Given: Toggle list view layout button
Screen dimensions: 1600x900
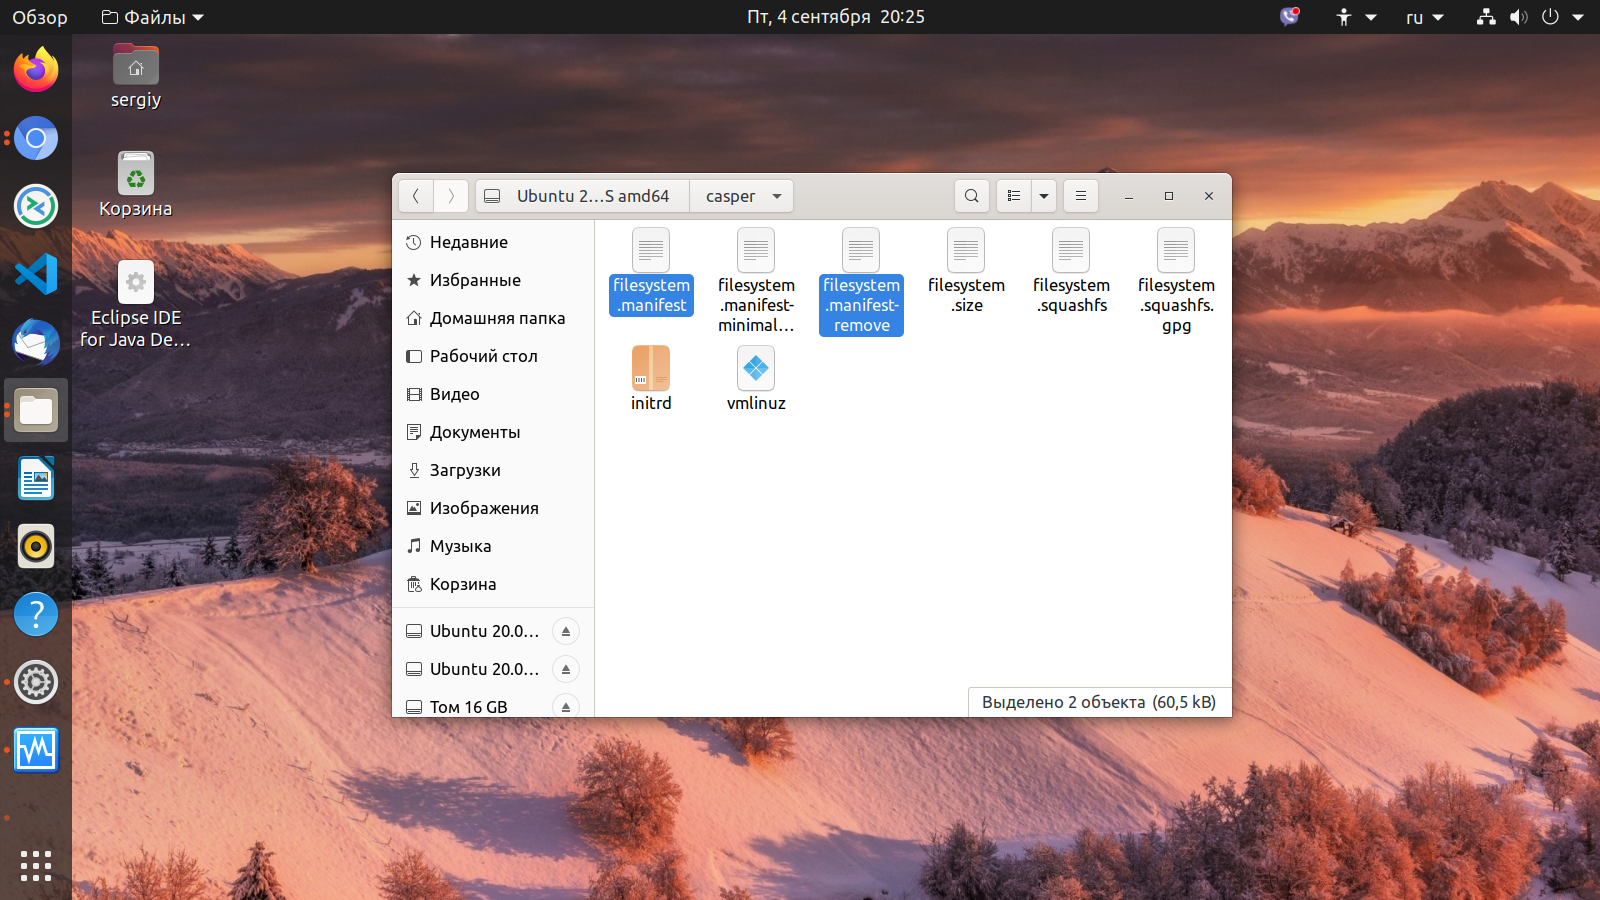Looking at the screenshot, I should click(1013, 196).
